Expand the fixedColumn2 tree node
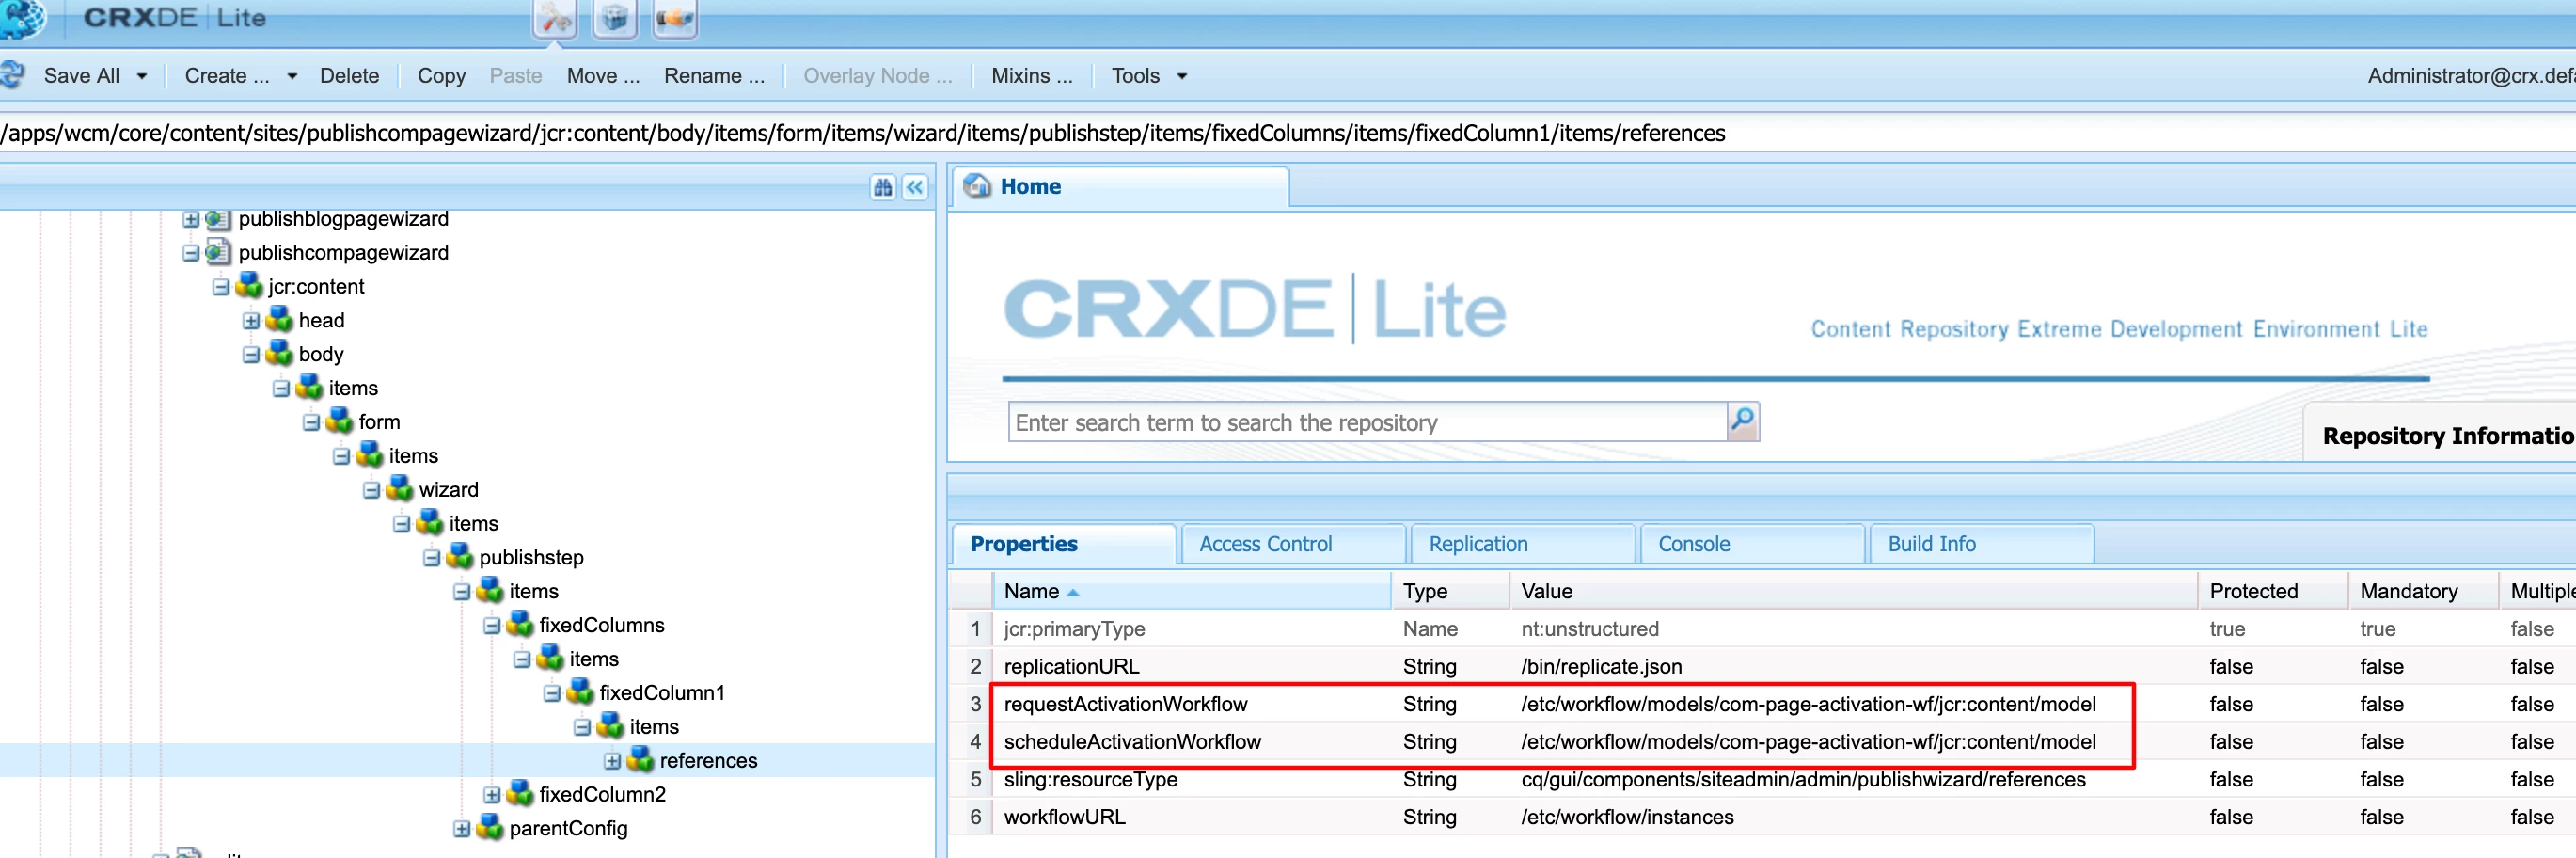 (x=492, y=795)
